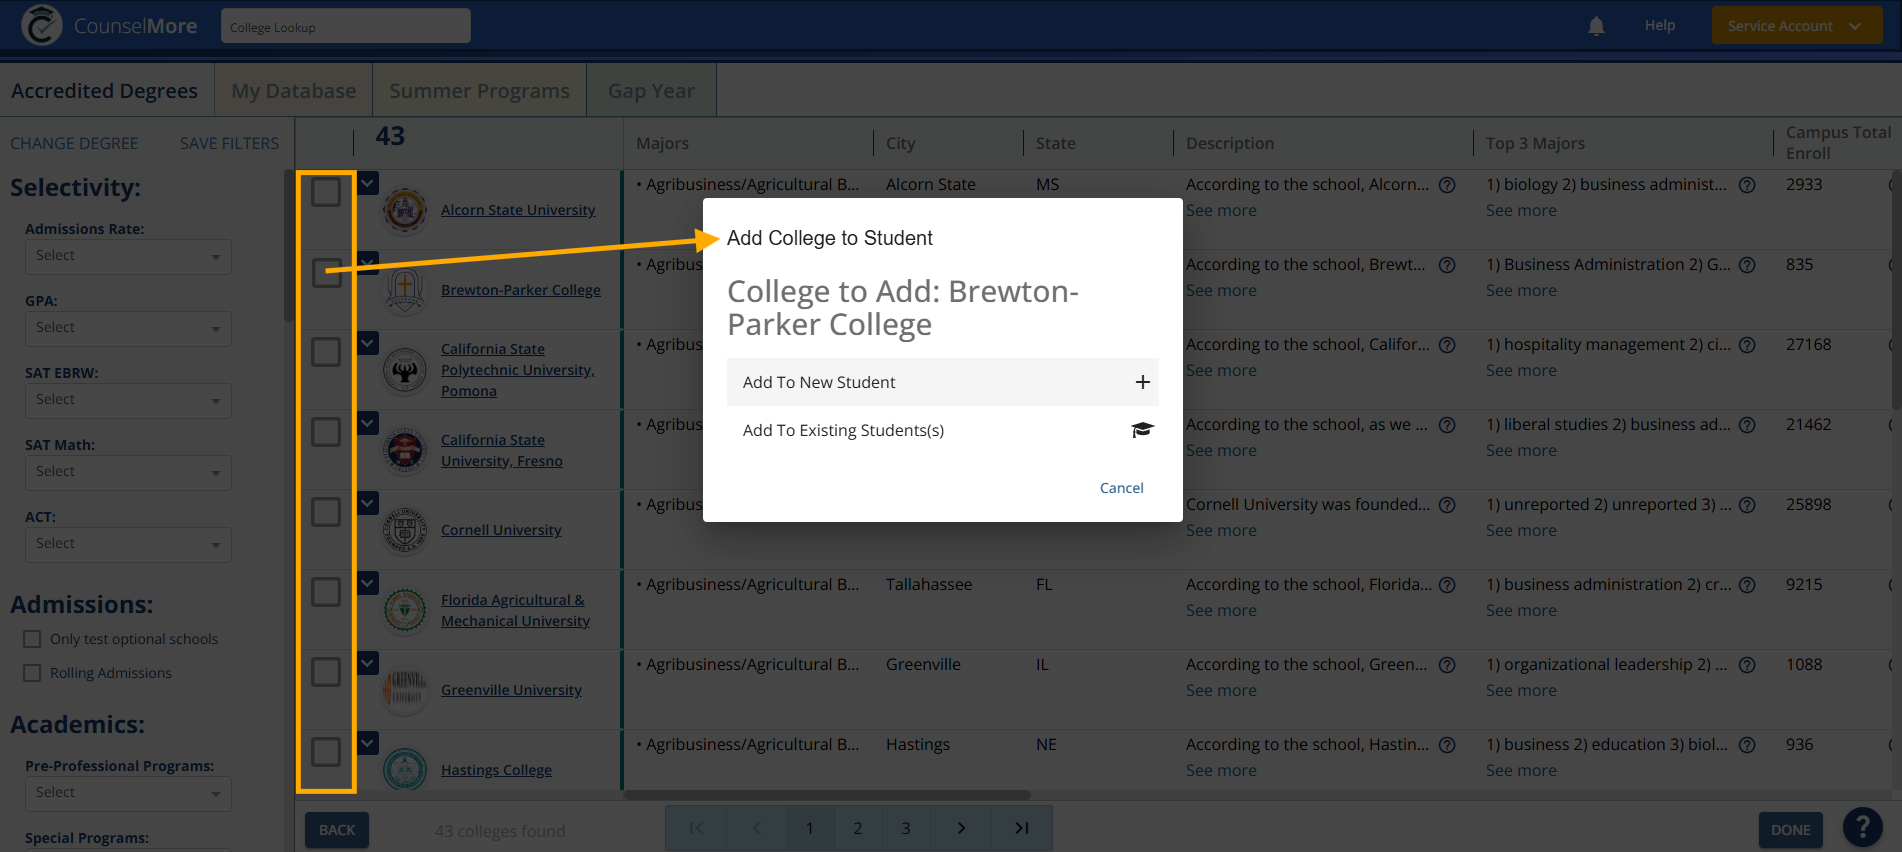This screenshot has width=1902, height=852.
Task: Click Hastings College logo
Action: click(405, 770)
